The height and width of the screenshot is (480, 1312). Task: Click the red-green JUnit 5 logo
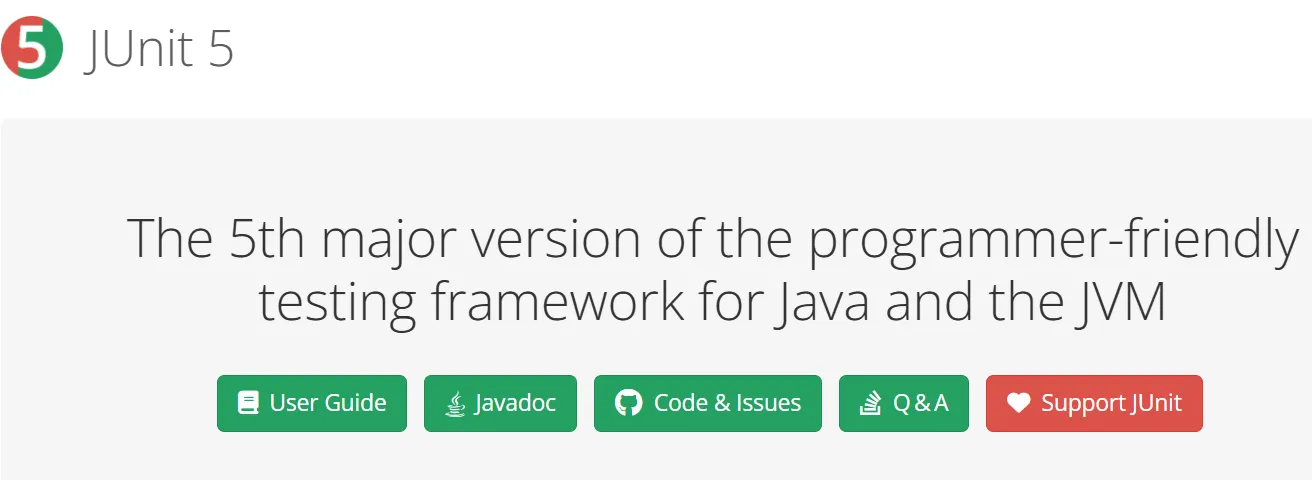pos(32,47)
